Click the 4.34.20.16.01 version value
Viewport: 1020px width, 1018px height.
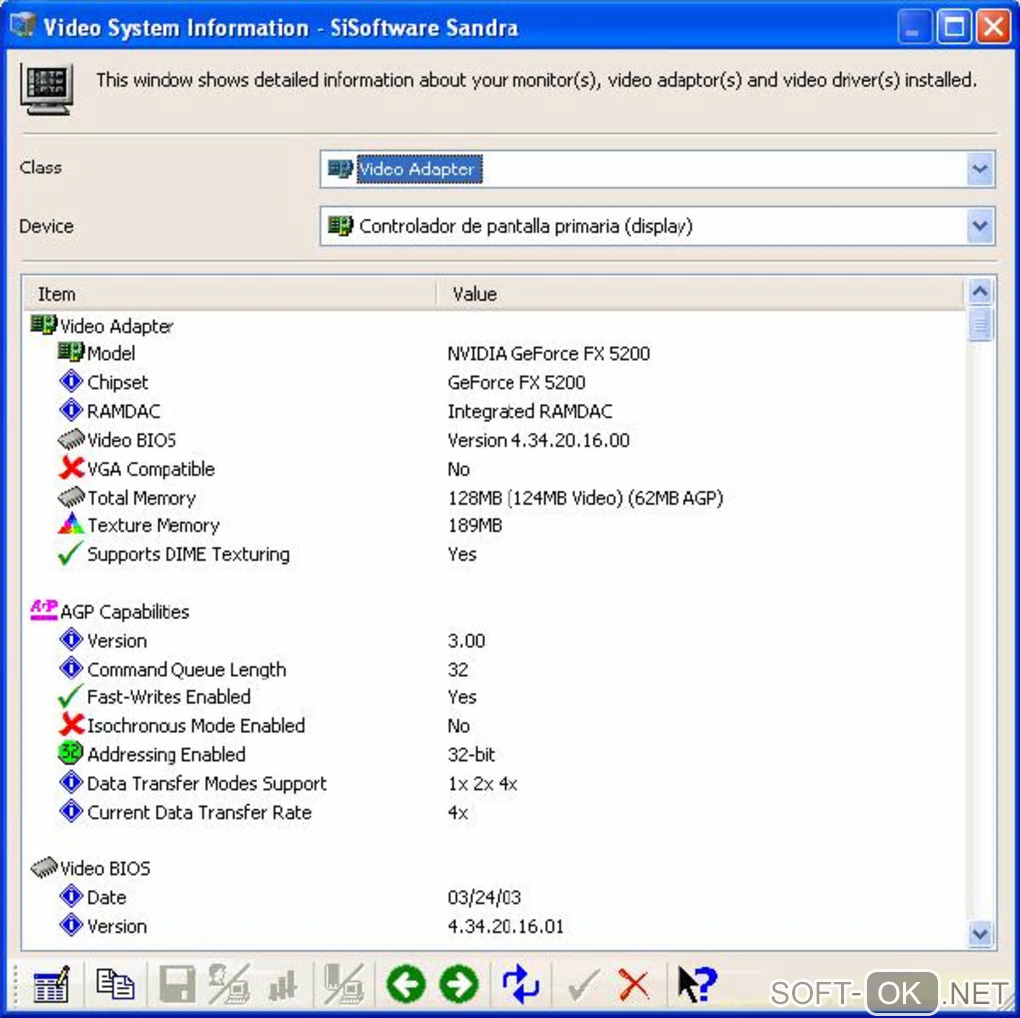click(x=505, y=926)
